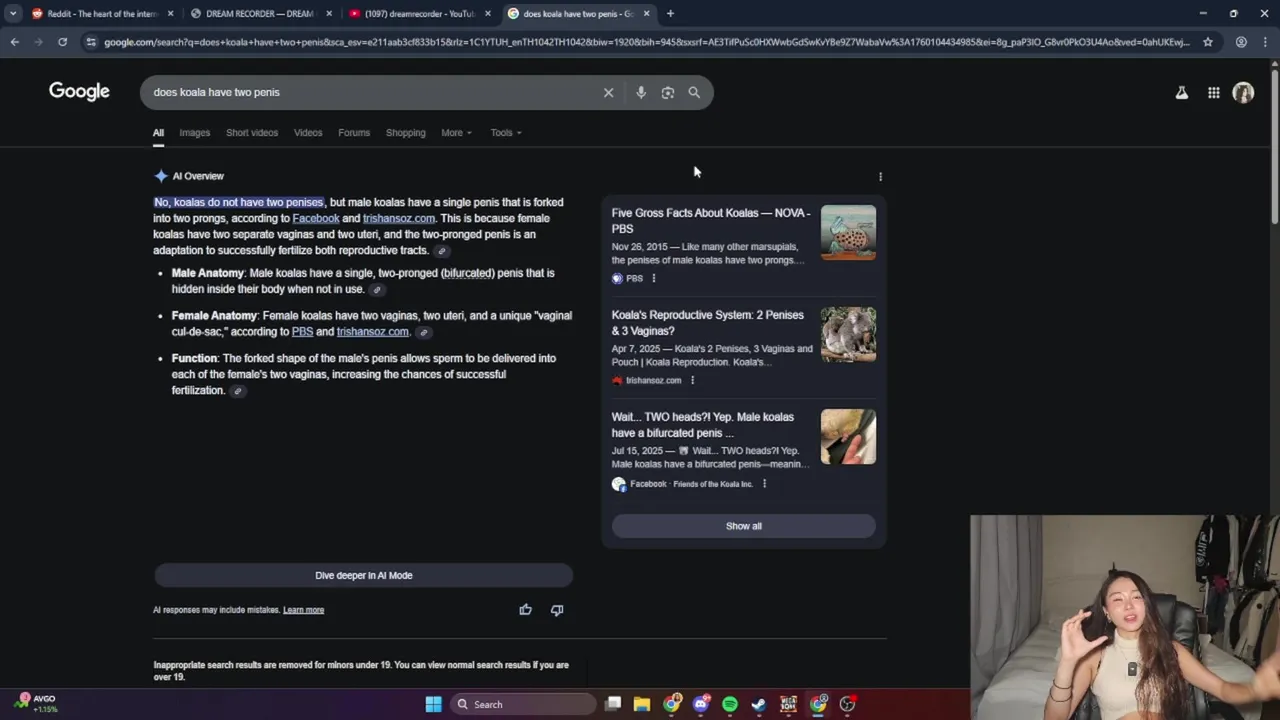Open new browser tab

pyautogui.click(x=670, y=14)
